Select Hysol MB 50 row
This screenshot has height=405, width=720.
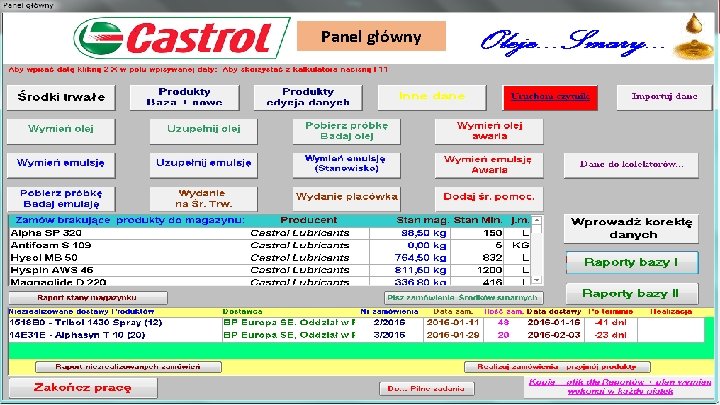pos(270,258)
